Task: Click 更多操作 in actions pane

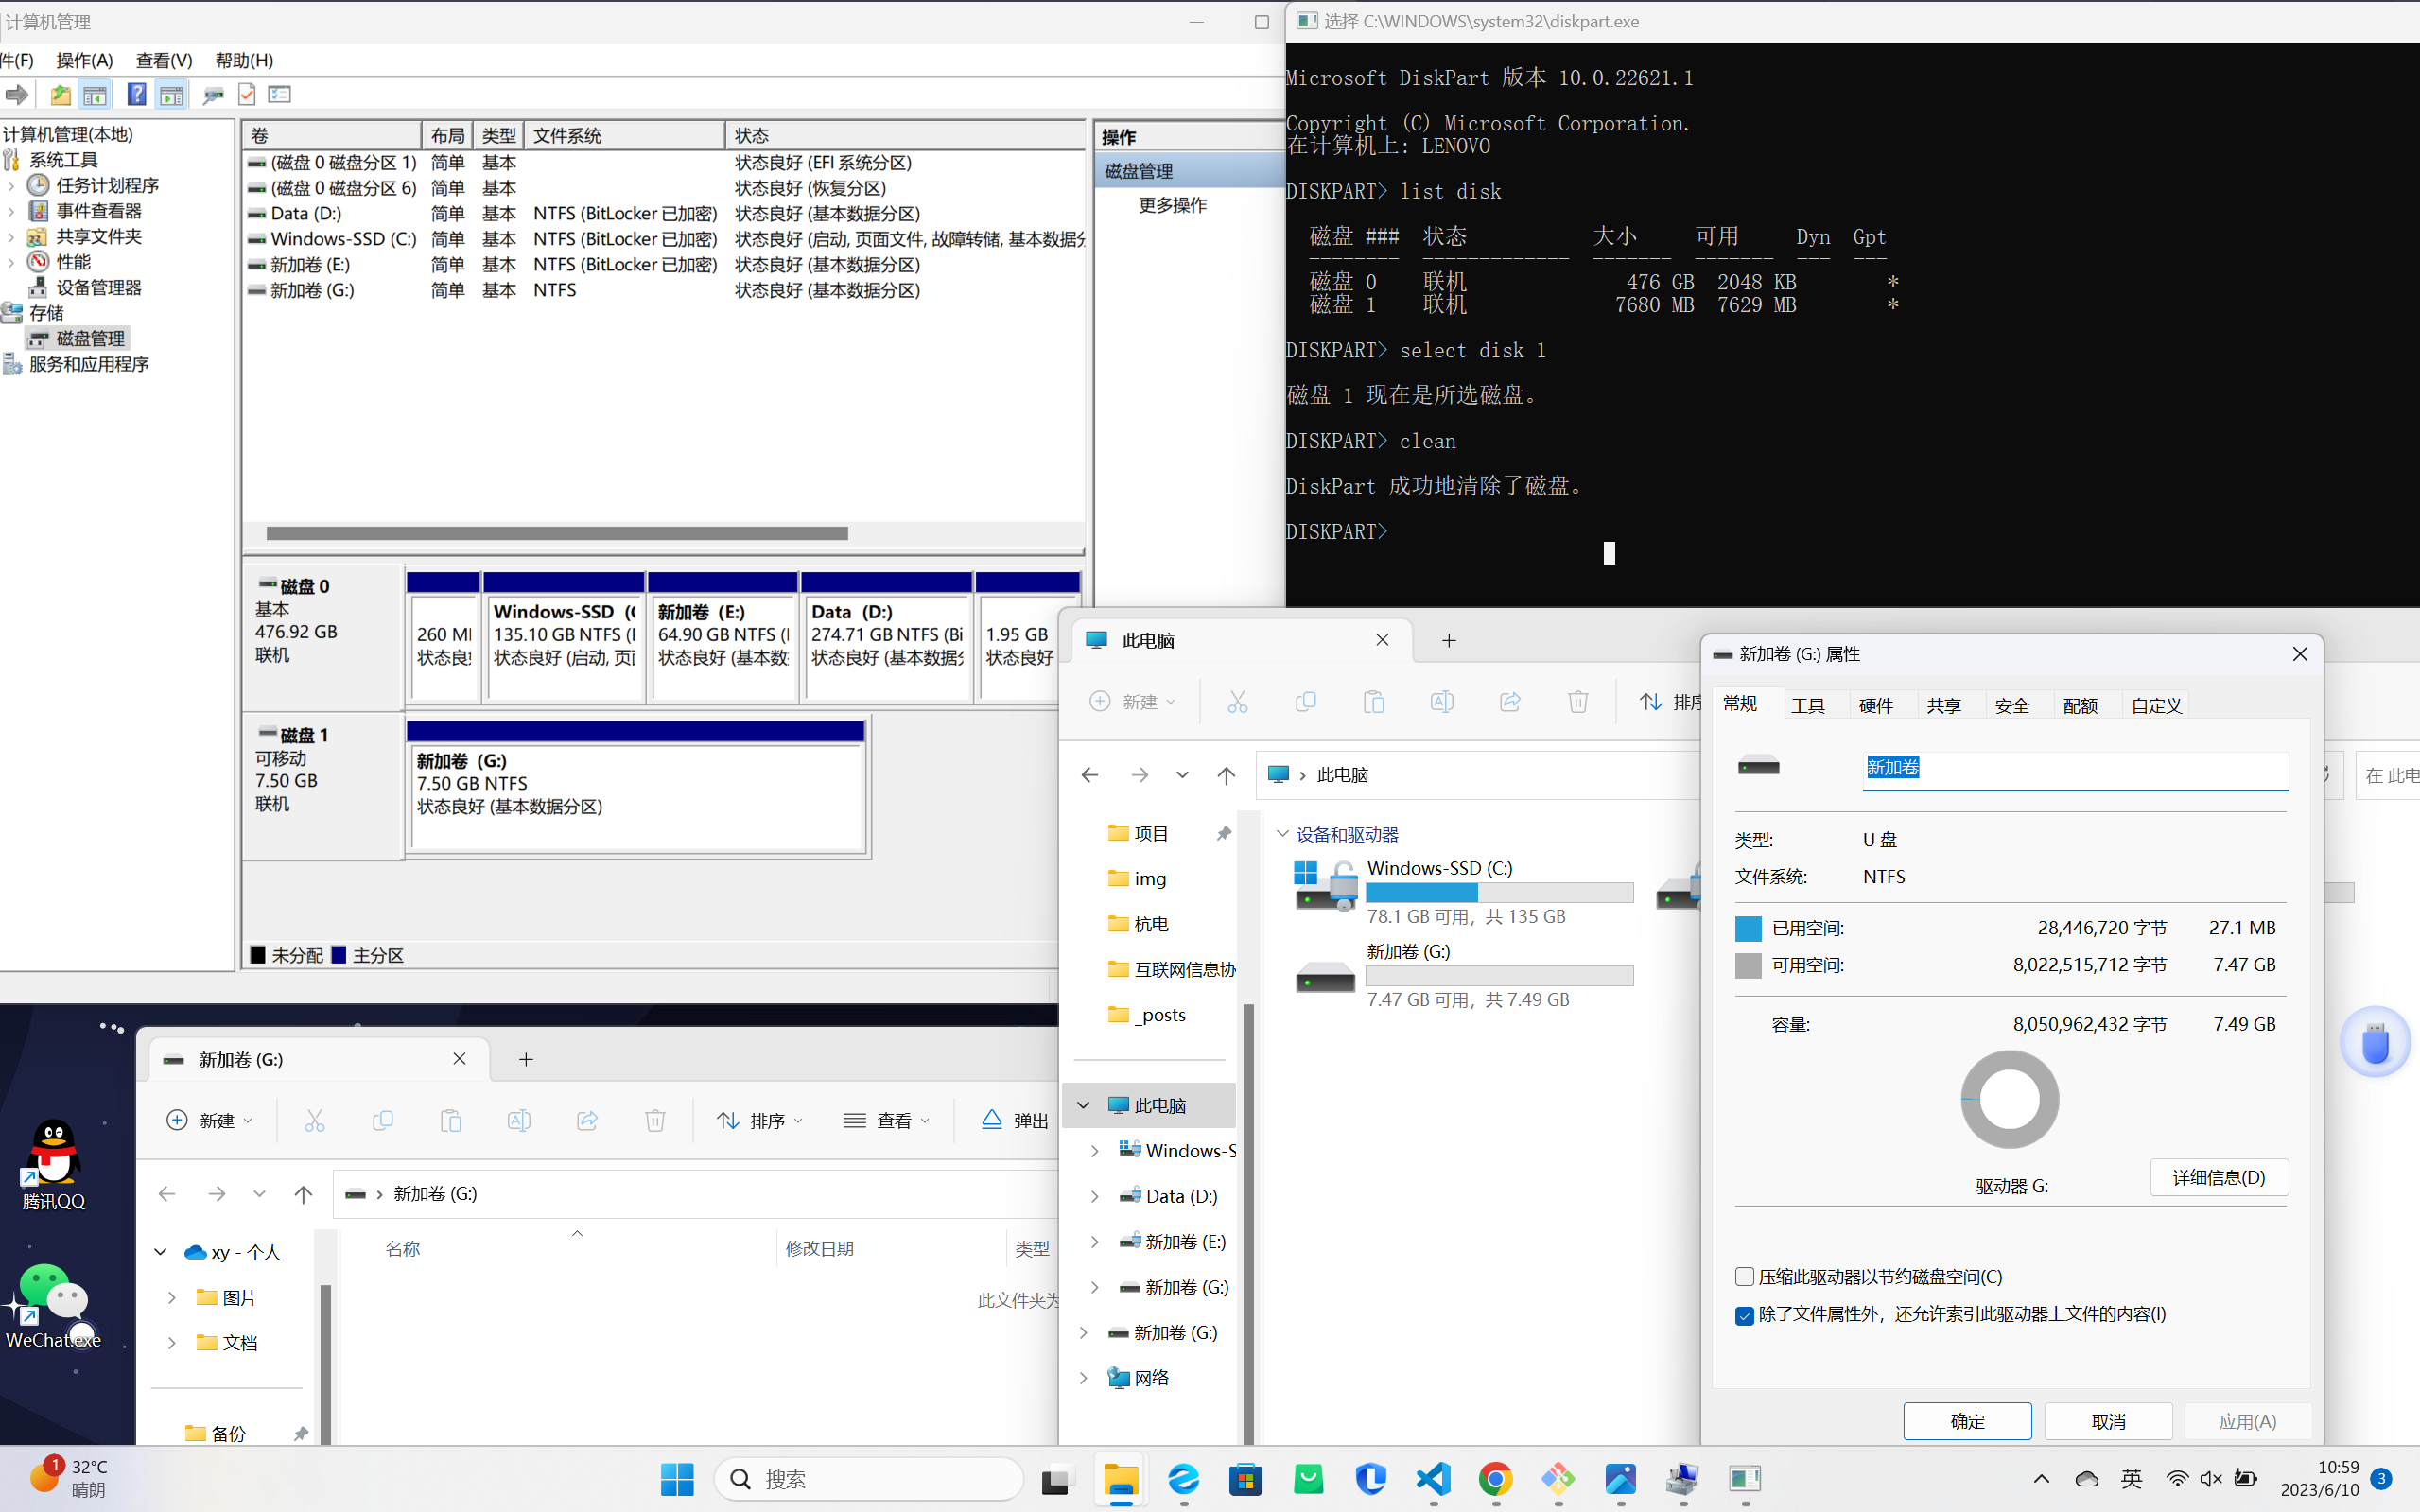Action: (1172, 205)
